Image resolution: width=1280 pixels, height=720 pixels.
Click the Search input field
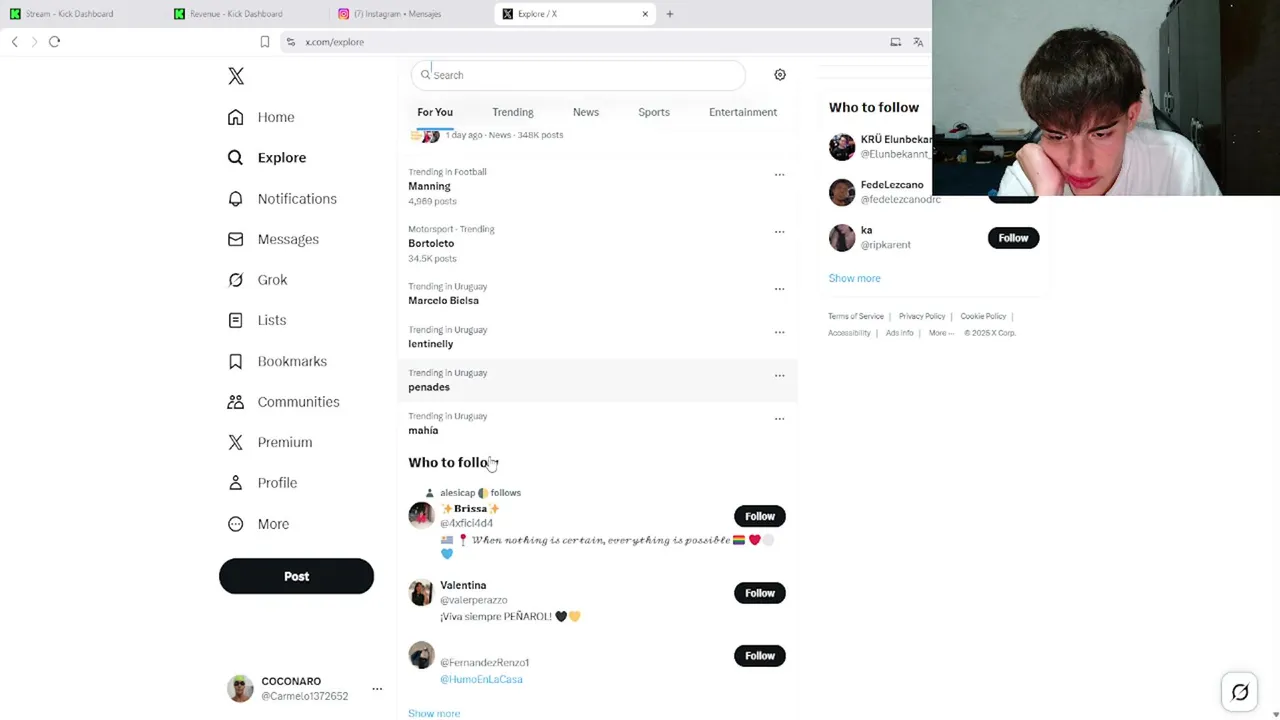[578, 75]
